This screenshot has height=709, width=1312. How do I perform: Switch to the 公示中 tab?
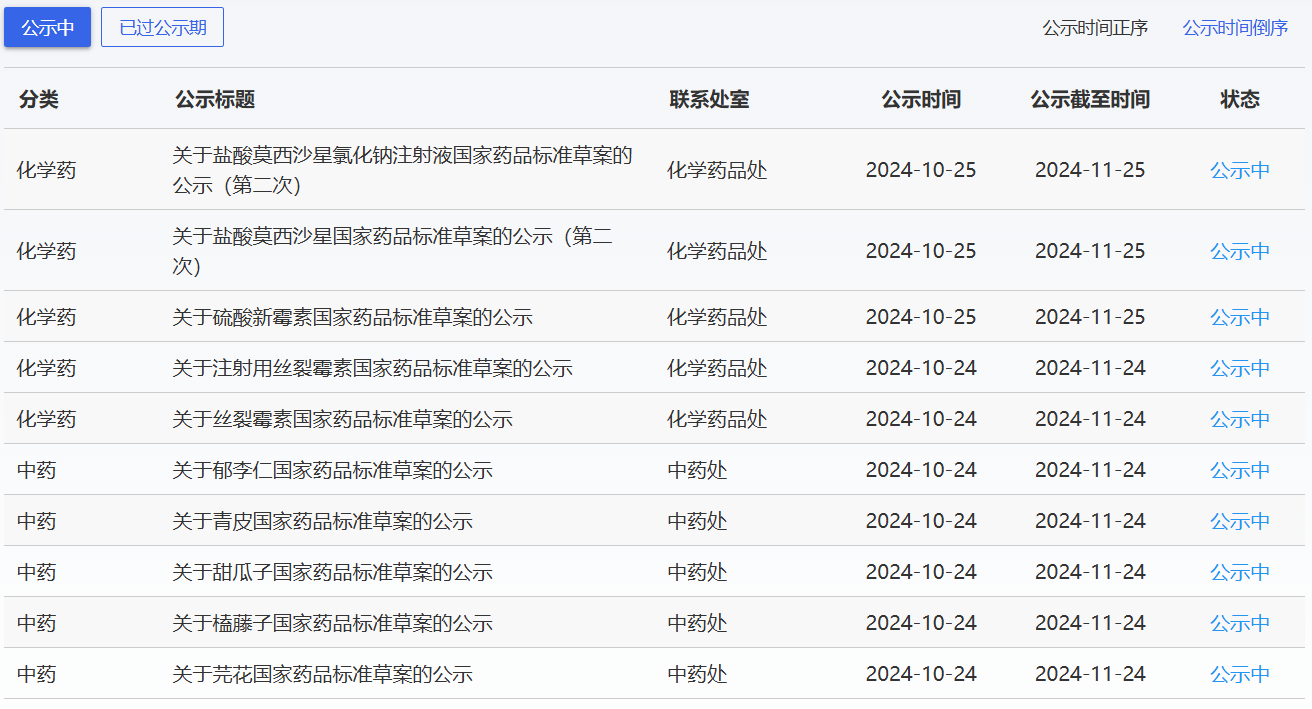point(48,27)
